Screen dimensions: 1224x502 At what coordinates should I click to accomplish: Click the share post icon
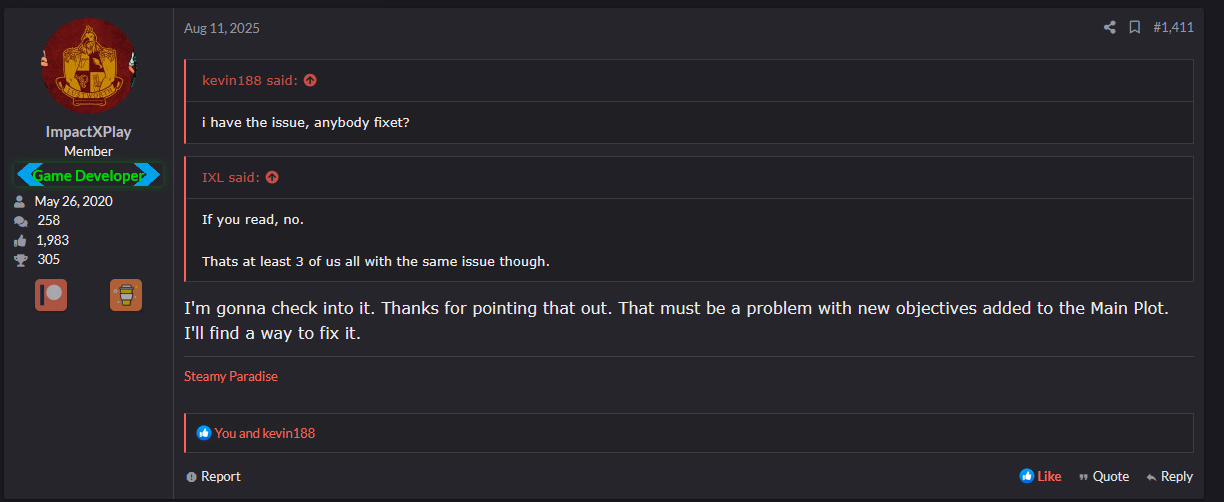[x=1109, y=28]
